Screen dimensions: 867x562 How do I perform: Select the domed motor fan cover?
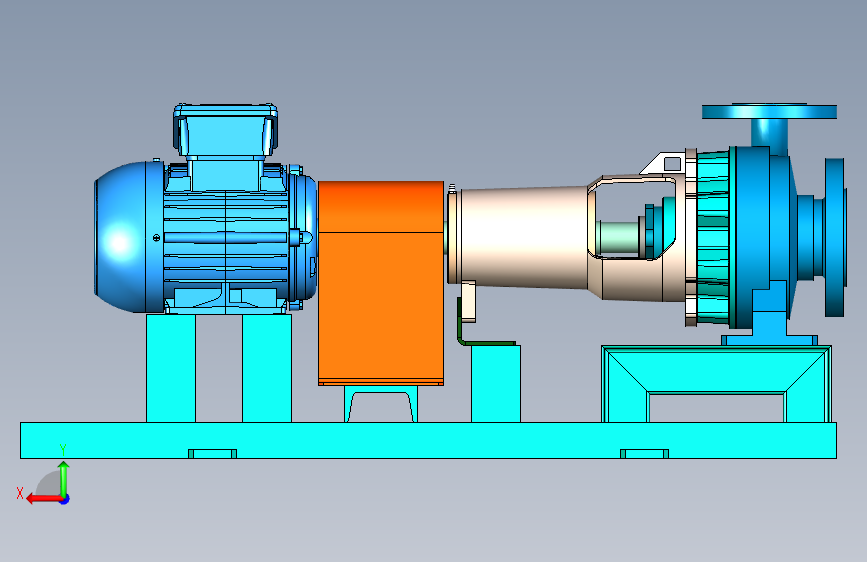pos(129,237)
